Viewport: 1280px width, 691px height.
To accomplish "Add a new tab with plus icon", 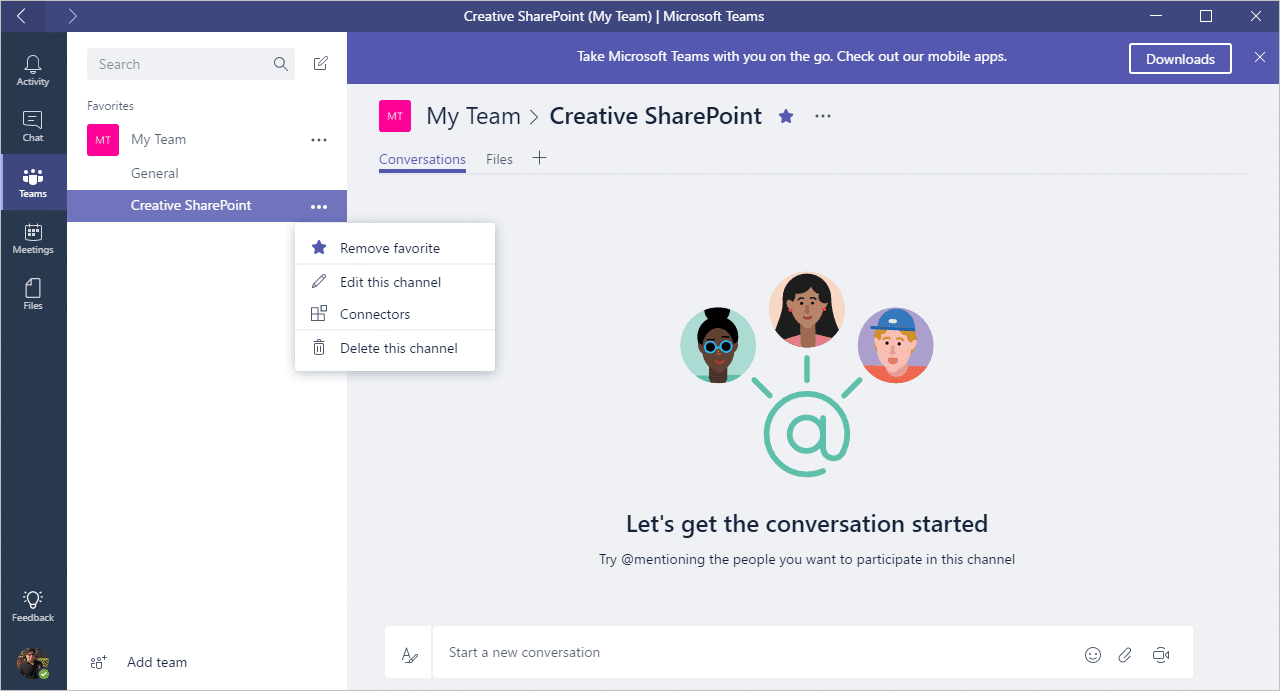I will 540,158.
